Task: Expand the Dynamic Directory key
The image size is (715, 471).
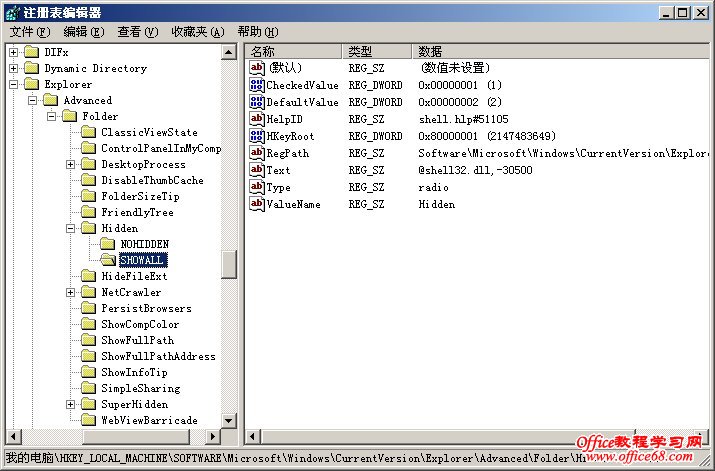Action: (14, 68)
